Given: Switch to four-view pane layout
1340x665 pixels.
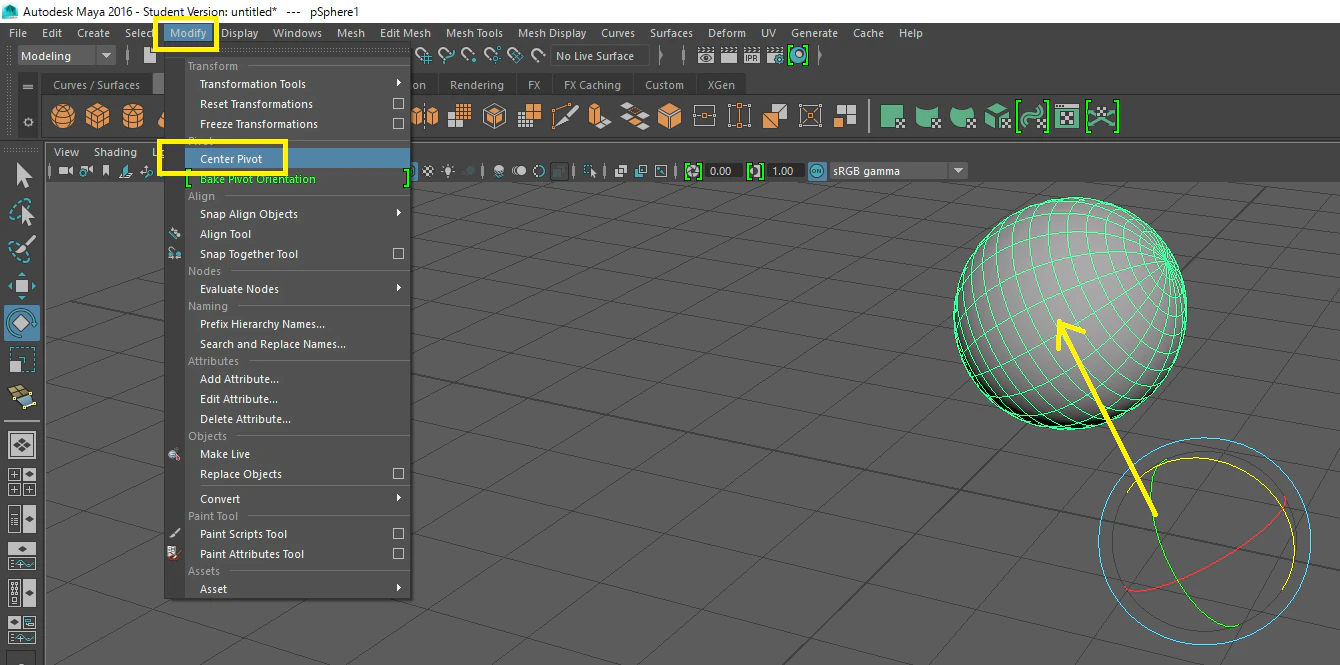Looking at the screenshot, I should pyautogui.click(x=22, y=482).
